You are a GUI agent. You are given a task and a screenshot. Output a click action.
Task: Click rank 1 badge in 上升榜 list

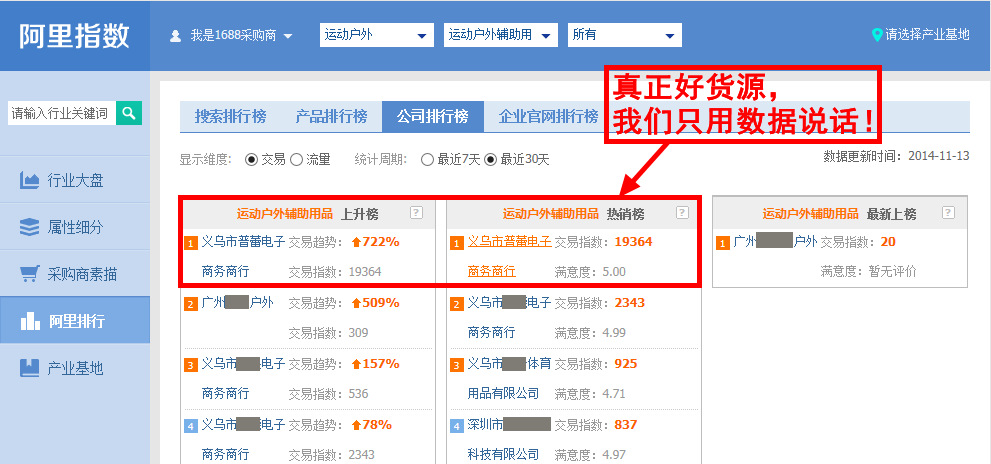pyautogui.click(x=191, y=243)
